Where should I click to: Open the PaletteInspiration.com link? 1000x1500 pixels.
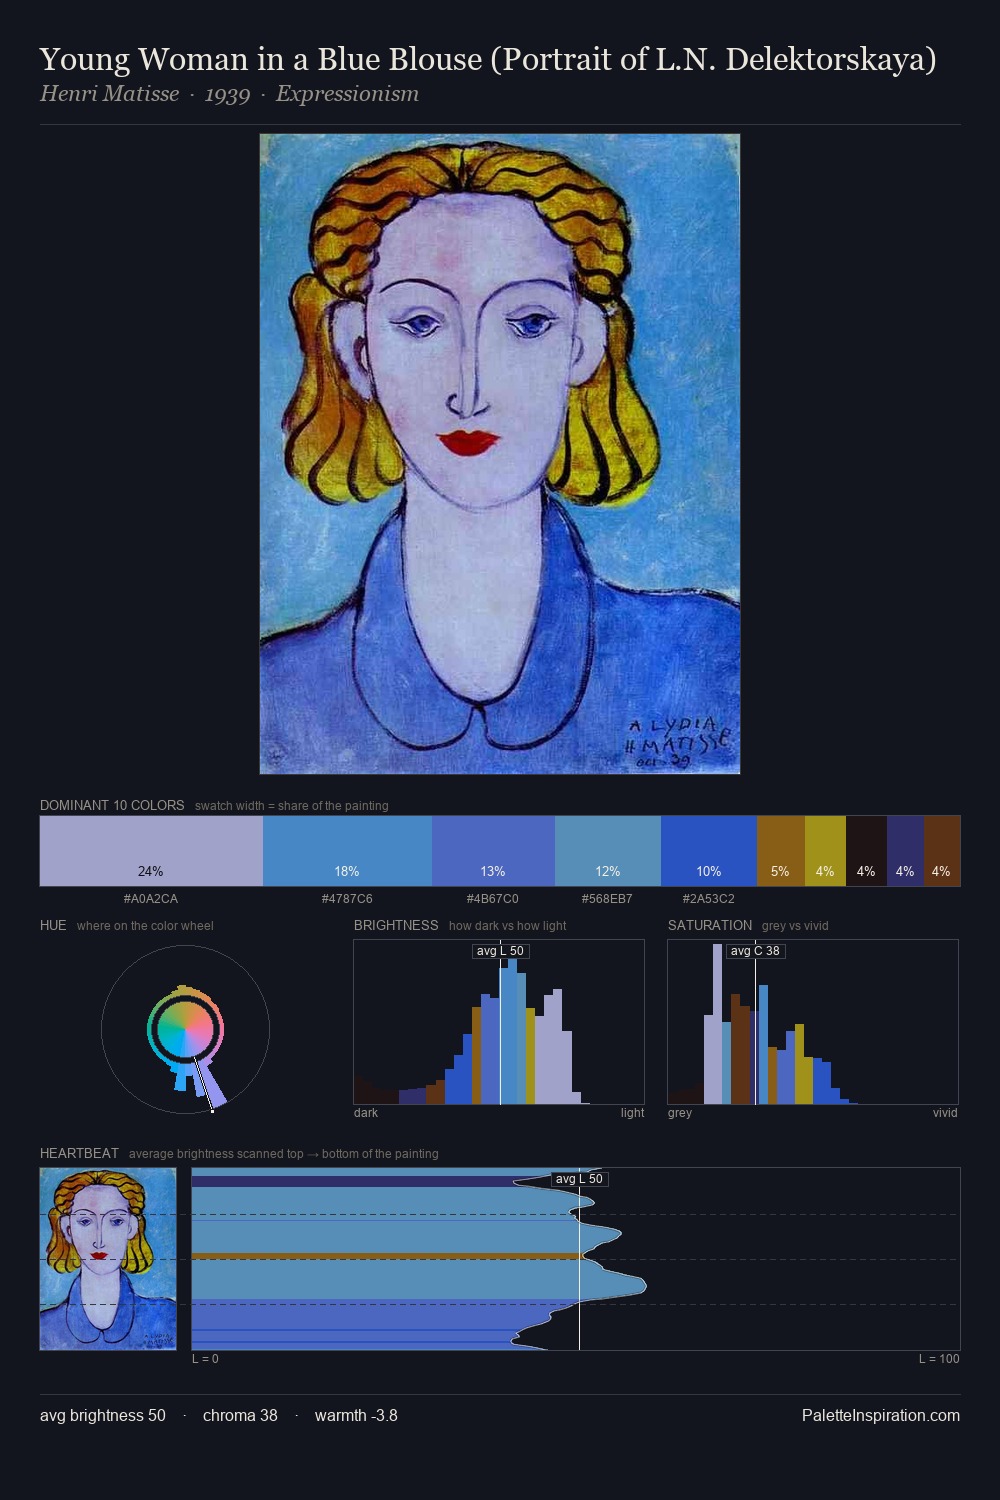click(x=881, y=1416)
